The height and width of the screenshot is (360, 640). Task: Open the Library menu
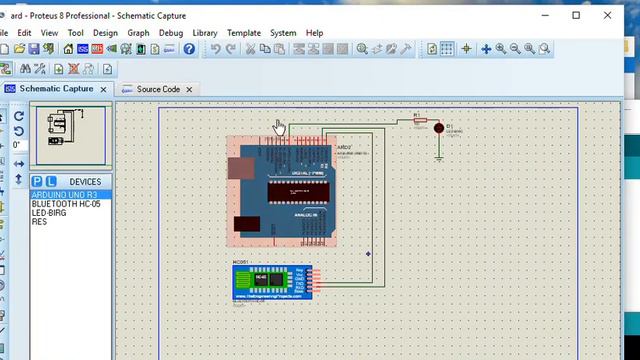point(204,33)
